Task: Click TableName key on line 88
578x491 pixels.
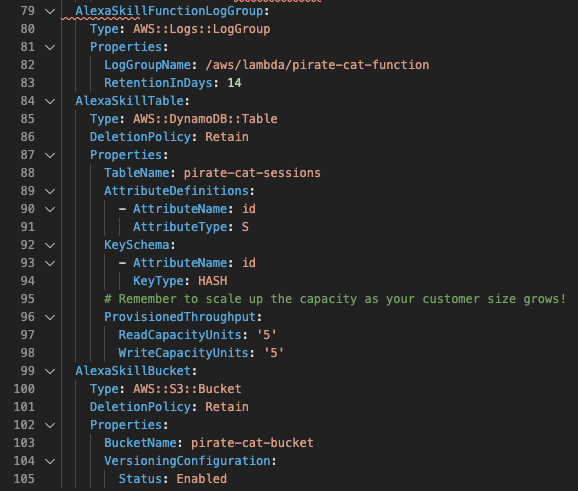Action: (137, 173)
